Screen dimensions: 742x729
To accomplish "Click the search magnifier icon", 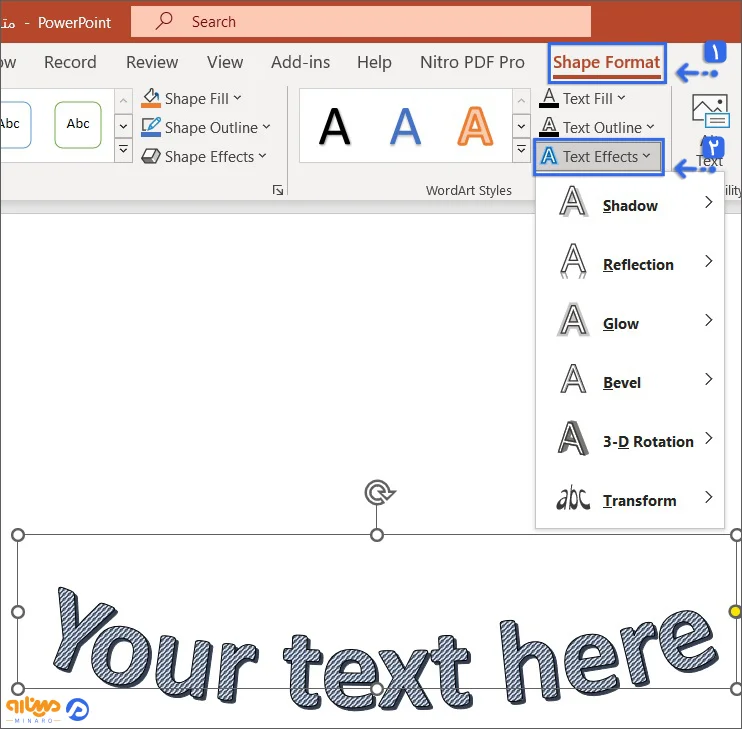I will [x=164, y=21].
